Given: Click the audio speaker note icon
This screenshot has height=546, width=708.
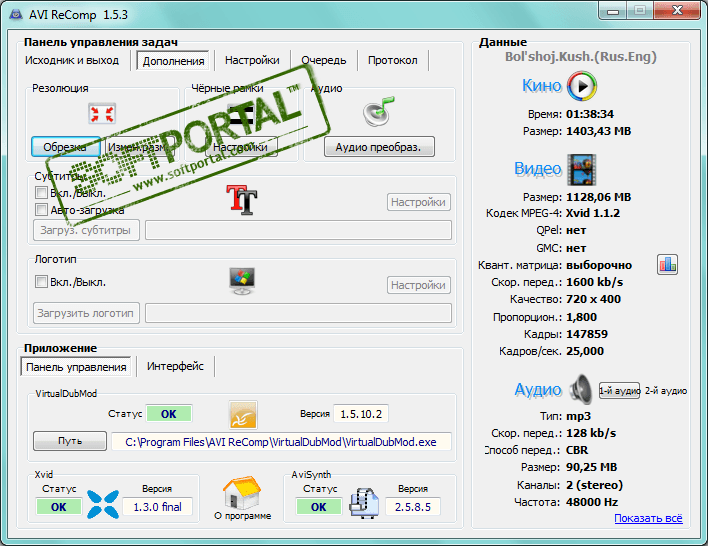Looking at the screenshot, I should (x=378, y=111).
